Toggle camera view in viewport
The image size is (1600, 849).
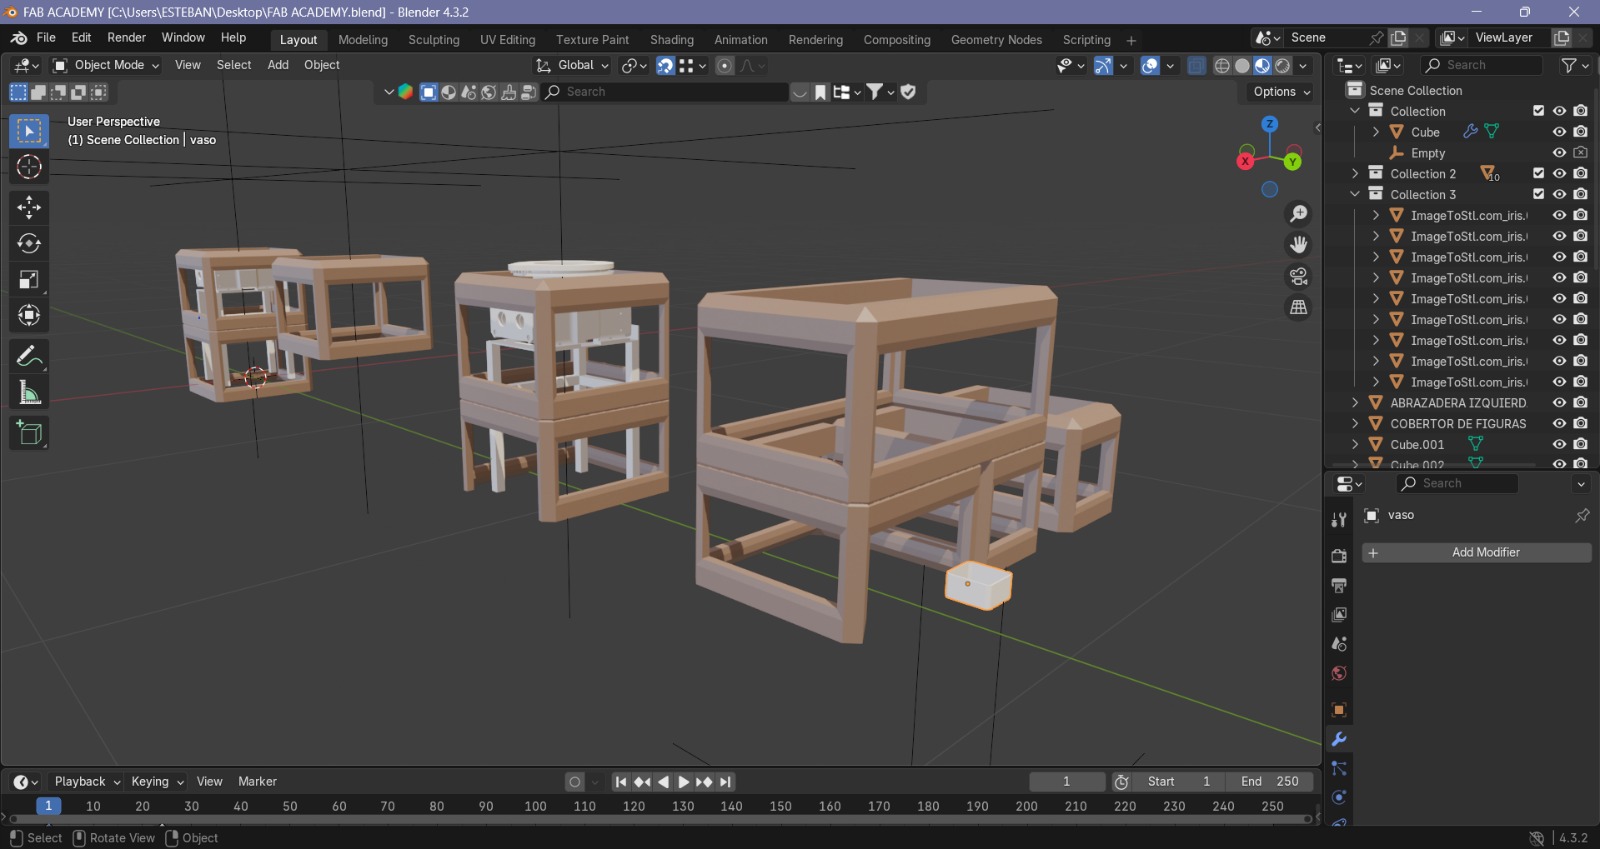pos(1298,276)
